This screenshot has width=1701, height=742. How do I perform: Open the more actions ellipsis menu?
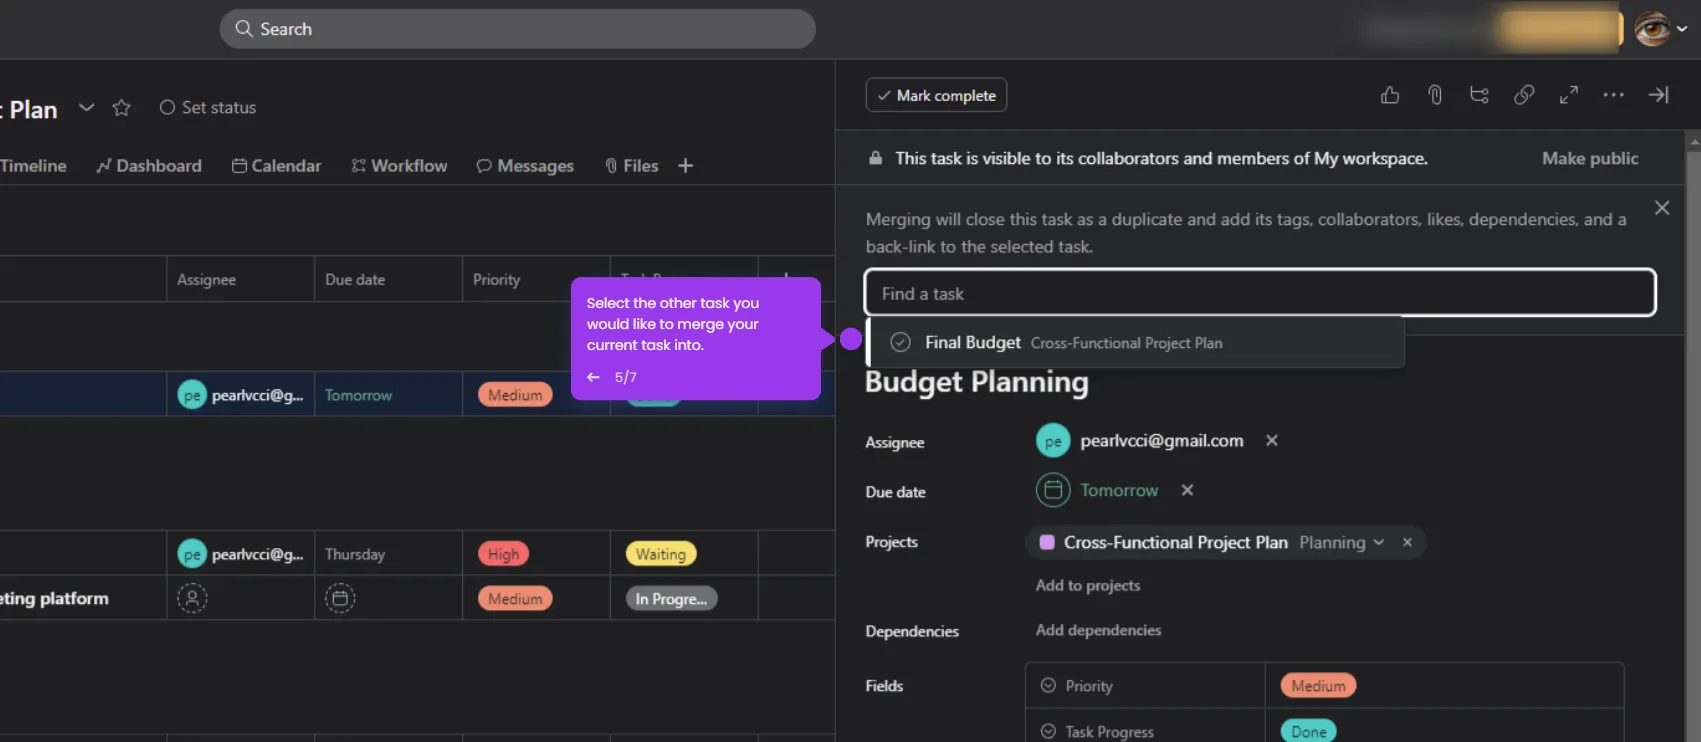point(1613,95)
